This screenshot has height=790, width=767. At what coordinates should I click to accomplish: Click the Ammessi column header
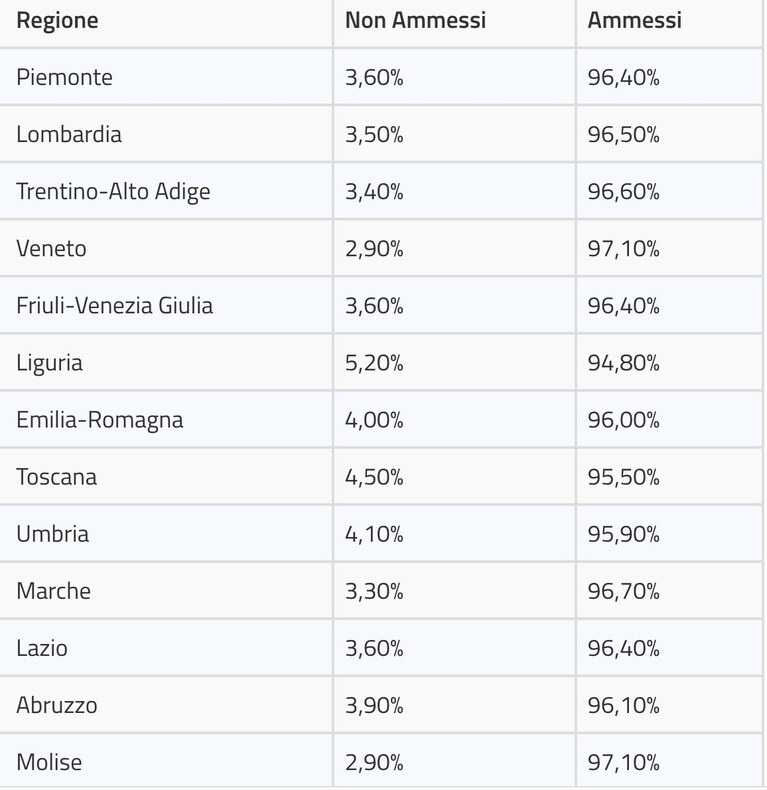634,20
